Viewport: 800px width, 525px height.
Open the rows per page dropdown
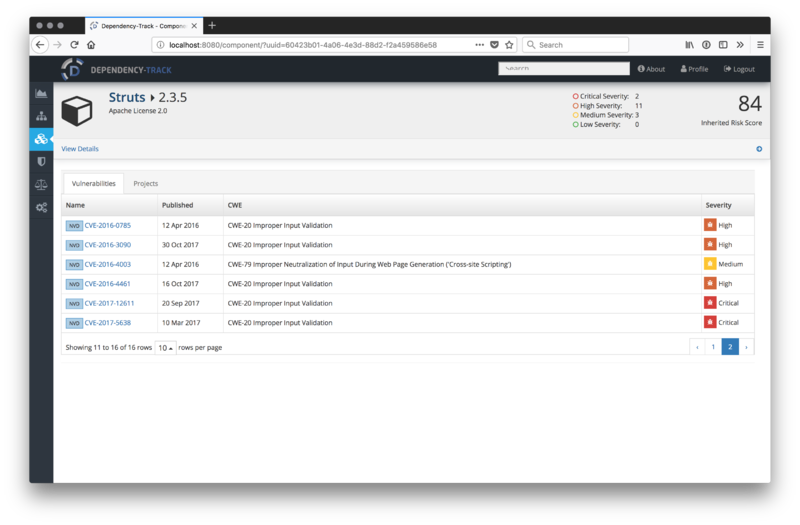(165, 347)
